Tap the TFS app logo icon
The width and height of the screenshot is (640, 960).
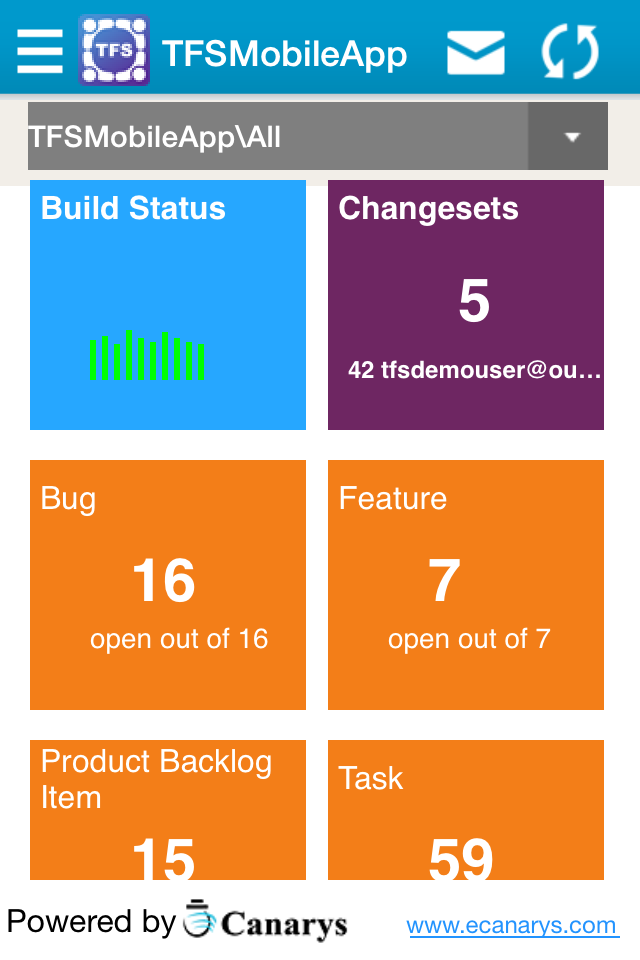coord(114,50)
